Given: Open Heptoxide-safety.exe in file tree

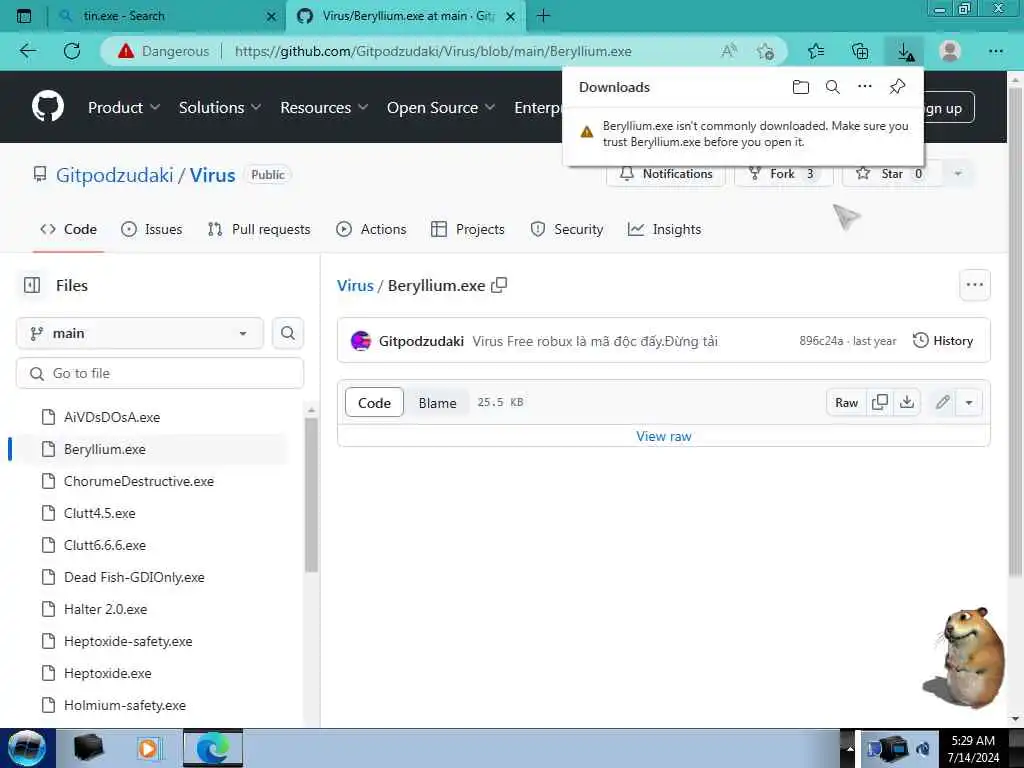Looking at the screenshot, I should [x=128, y=641].
